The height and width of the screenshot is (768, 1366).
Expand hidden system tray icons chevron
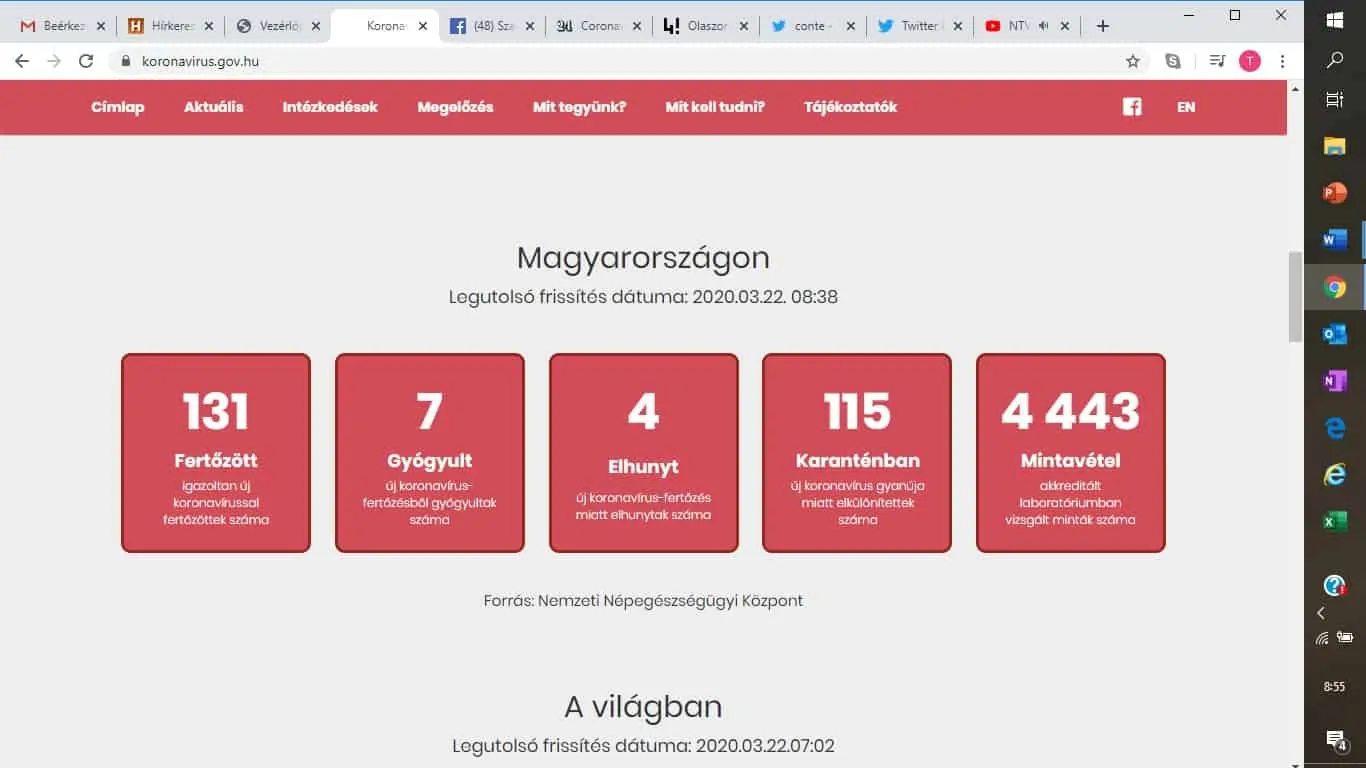point(1321,613)
